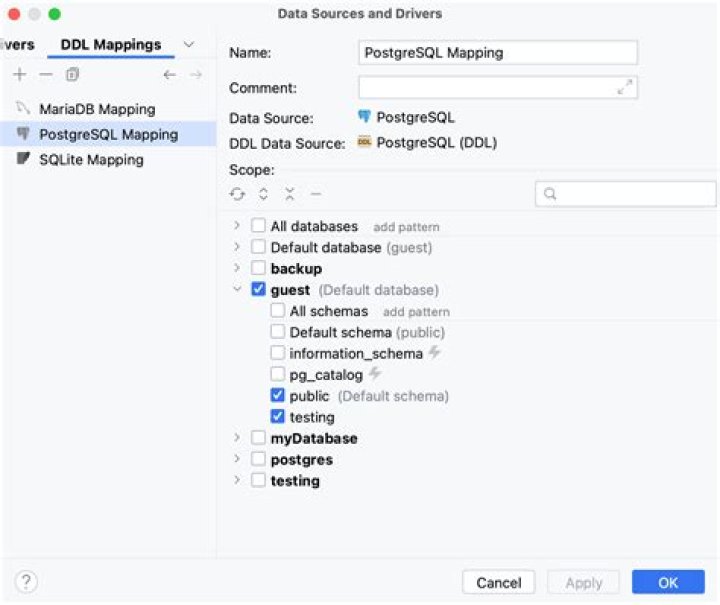Image resolution: width=720 pixels, height=605 pixels.
Task: Remove the selected mapping with the minus icon
Action: pos(46,74)
